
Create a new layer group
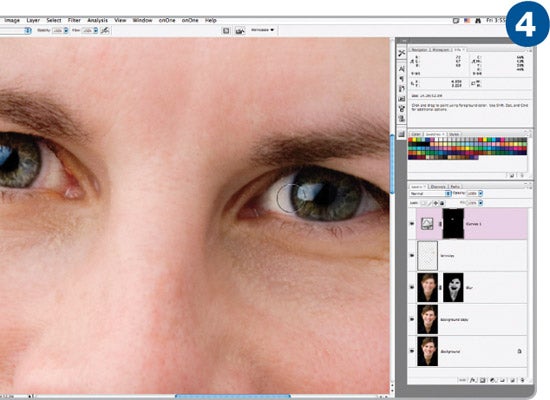pyautogui.click(x=502, y=380)
